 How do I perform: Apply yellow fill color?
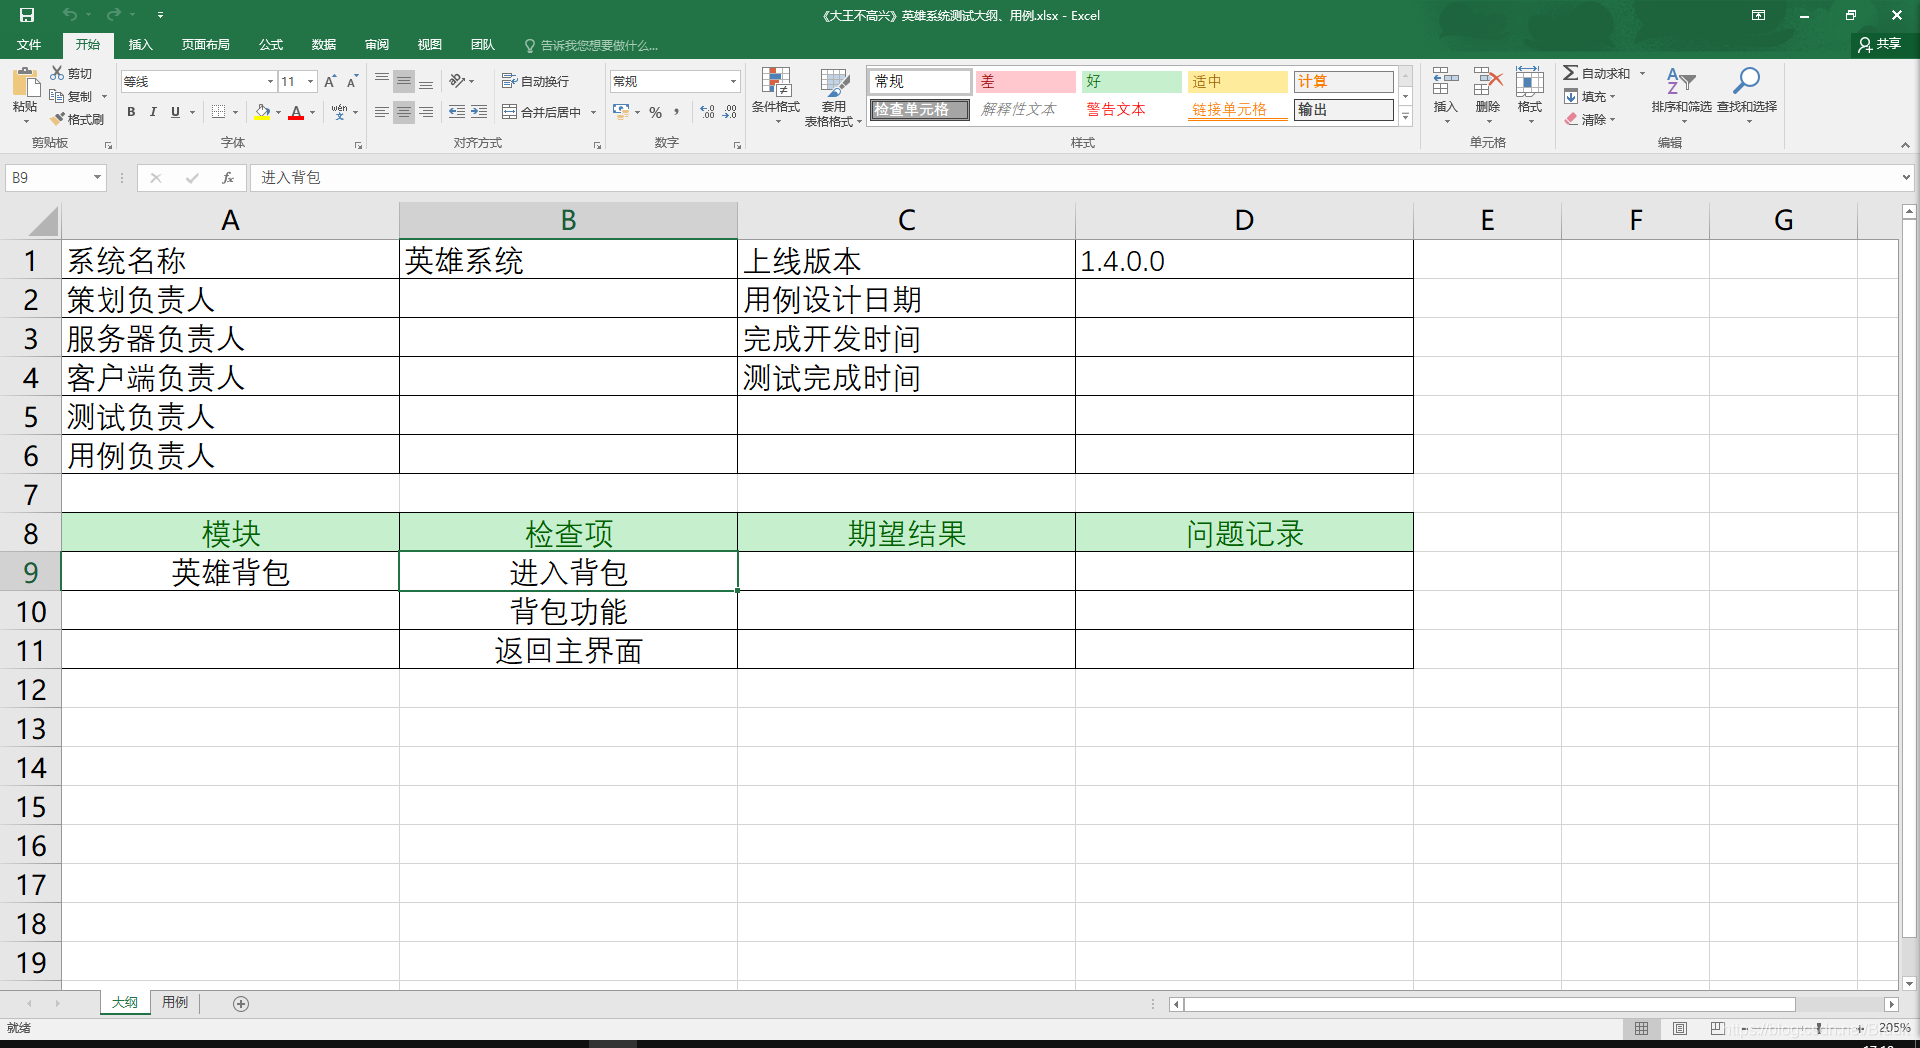262,112
